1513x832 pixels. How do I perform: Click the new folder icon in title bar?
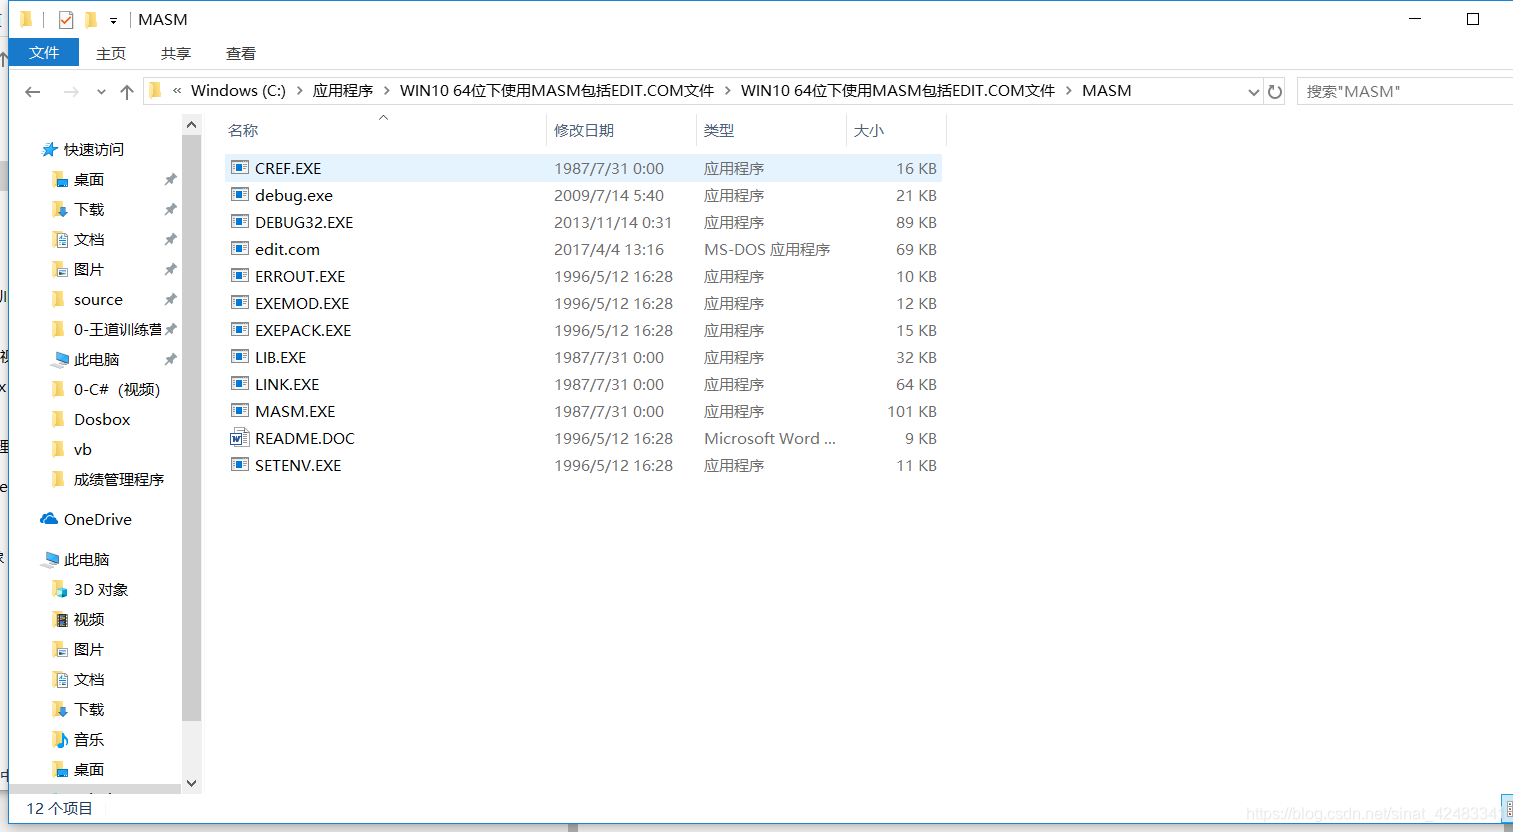click(x=91, y=19)
